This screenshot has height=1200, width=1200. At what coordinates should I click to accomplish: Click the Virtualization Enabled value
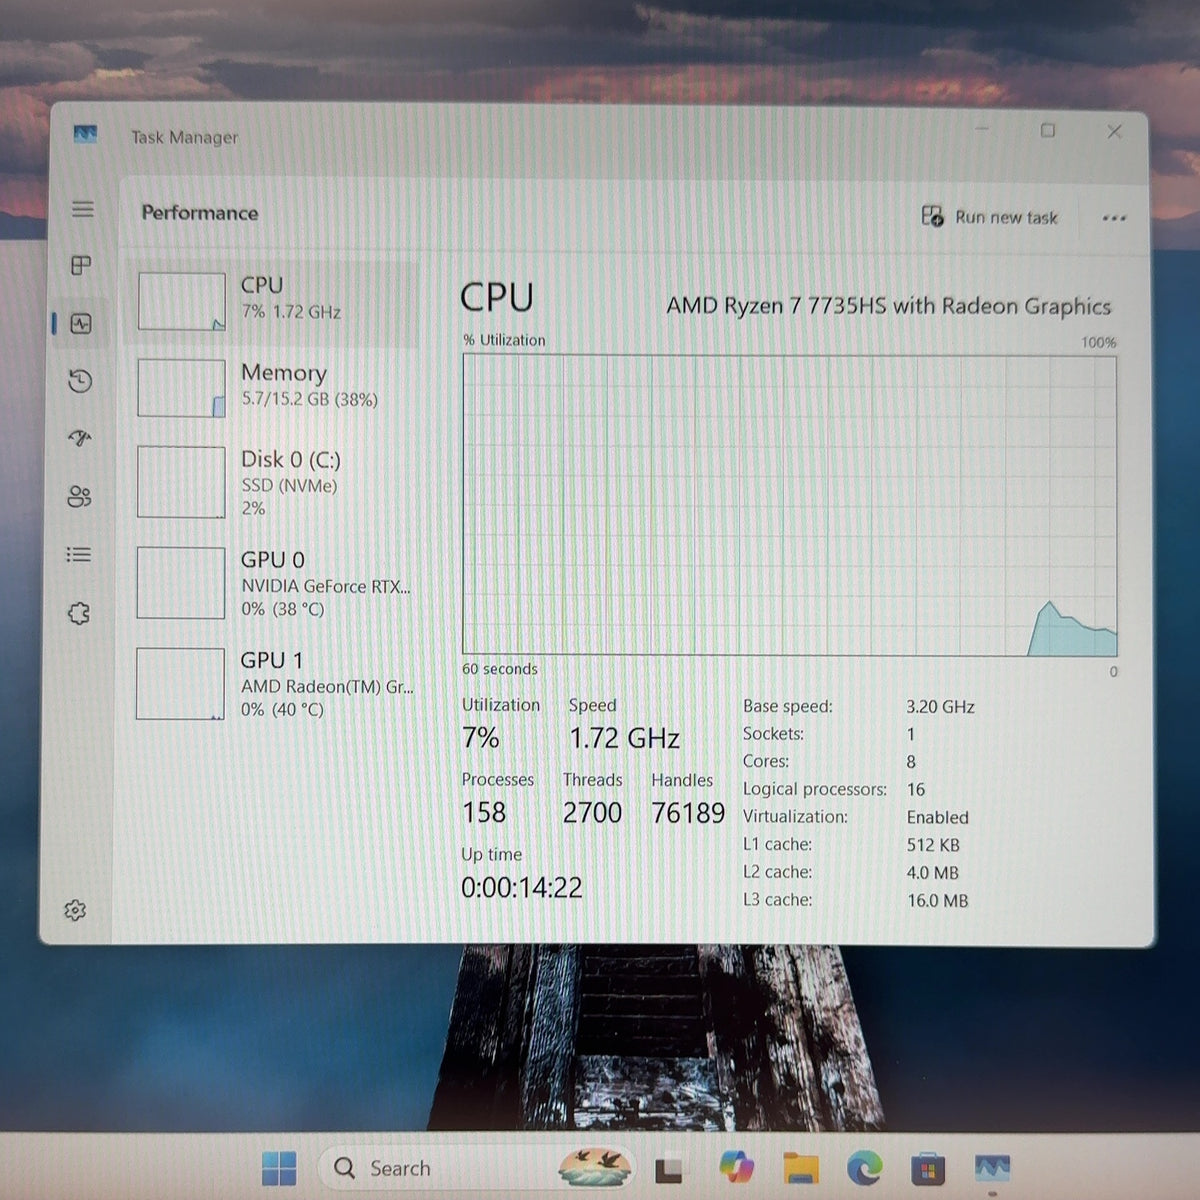point(938,817)
